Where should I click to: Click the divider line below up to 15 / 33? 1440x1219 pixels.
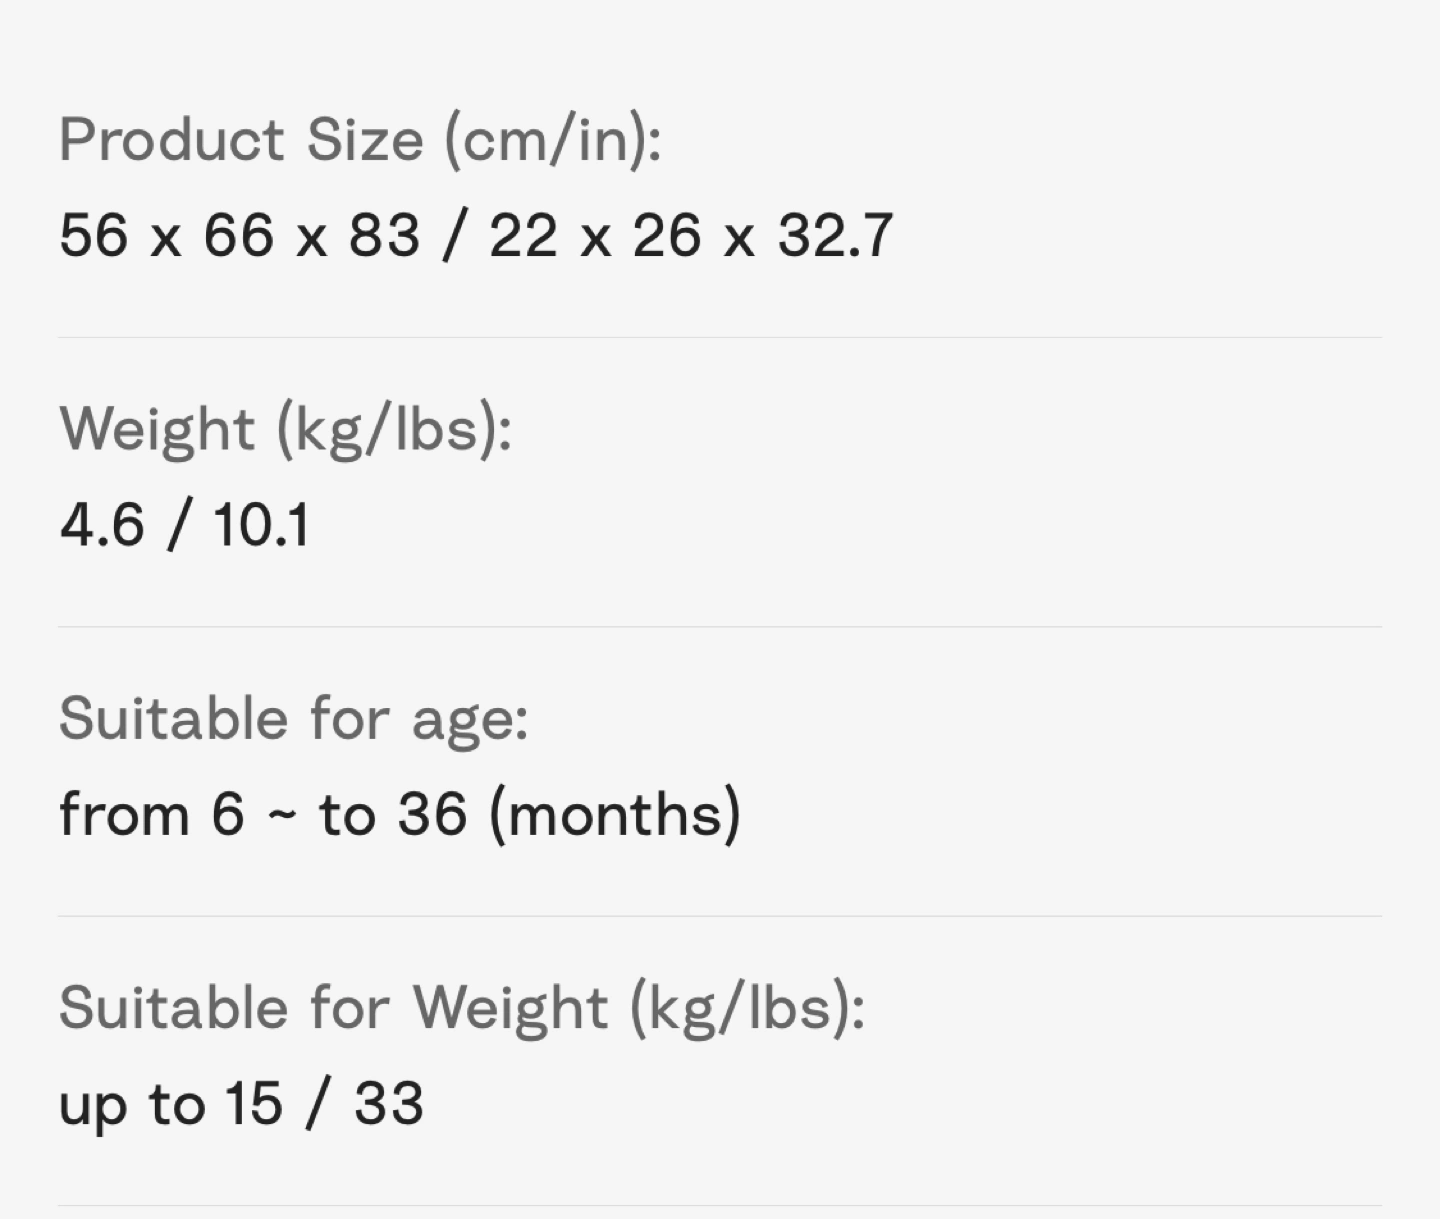720,1206
